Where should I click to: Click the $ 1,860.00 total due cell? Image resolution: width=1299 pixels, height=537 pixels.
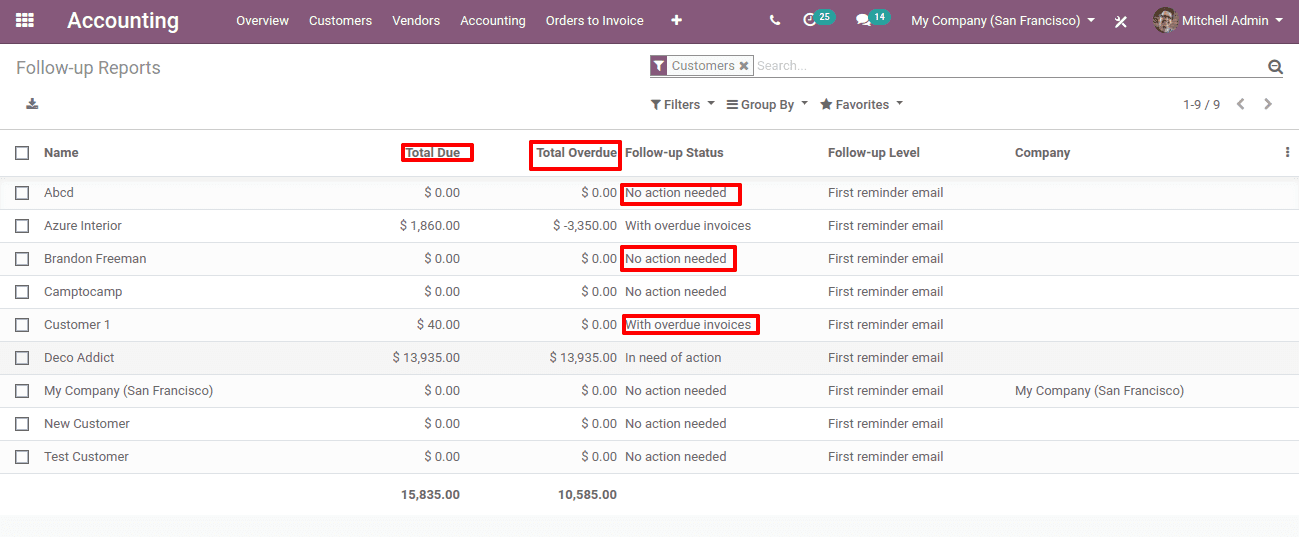point(430,226)
